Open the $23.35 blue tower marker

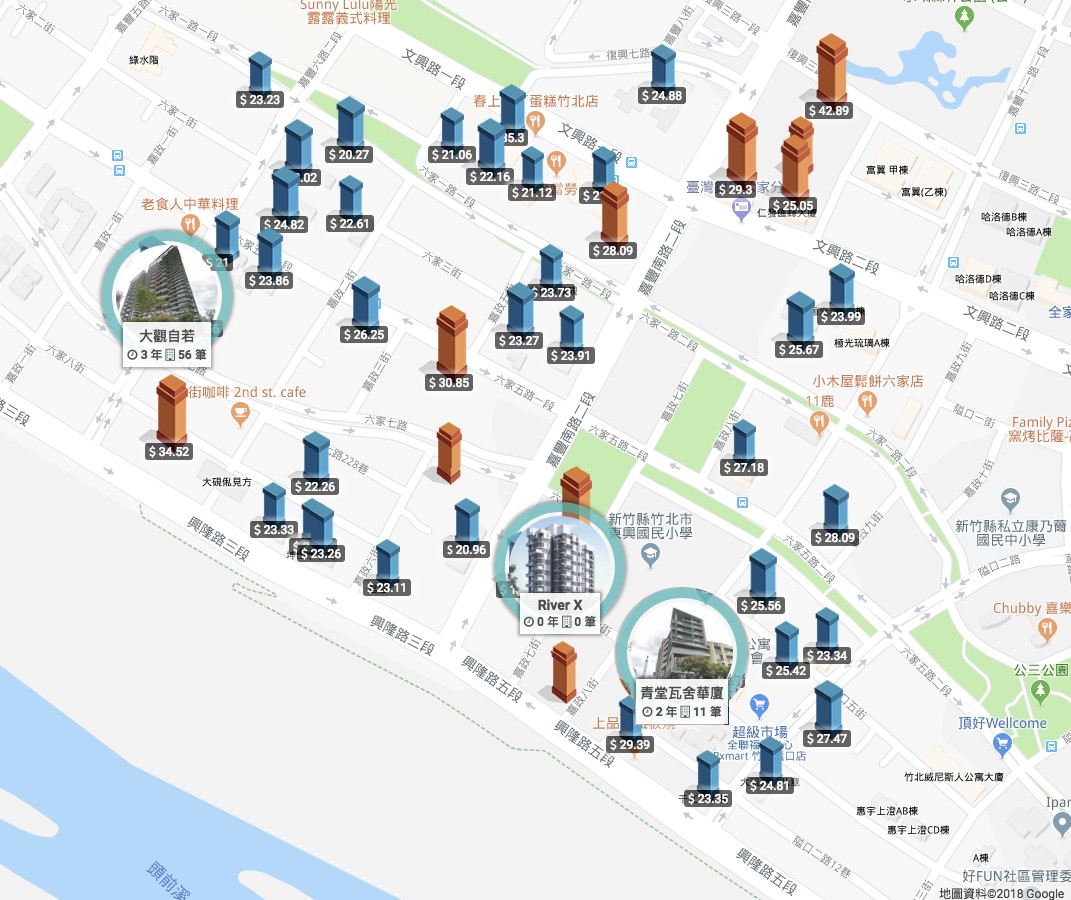pos(708,779)
